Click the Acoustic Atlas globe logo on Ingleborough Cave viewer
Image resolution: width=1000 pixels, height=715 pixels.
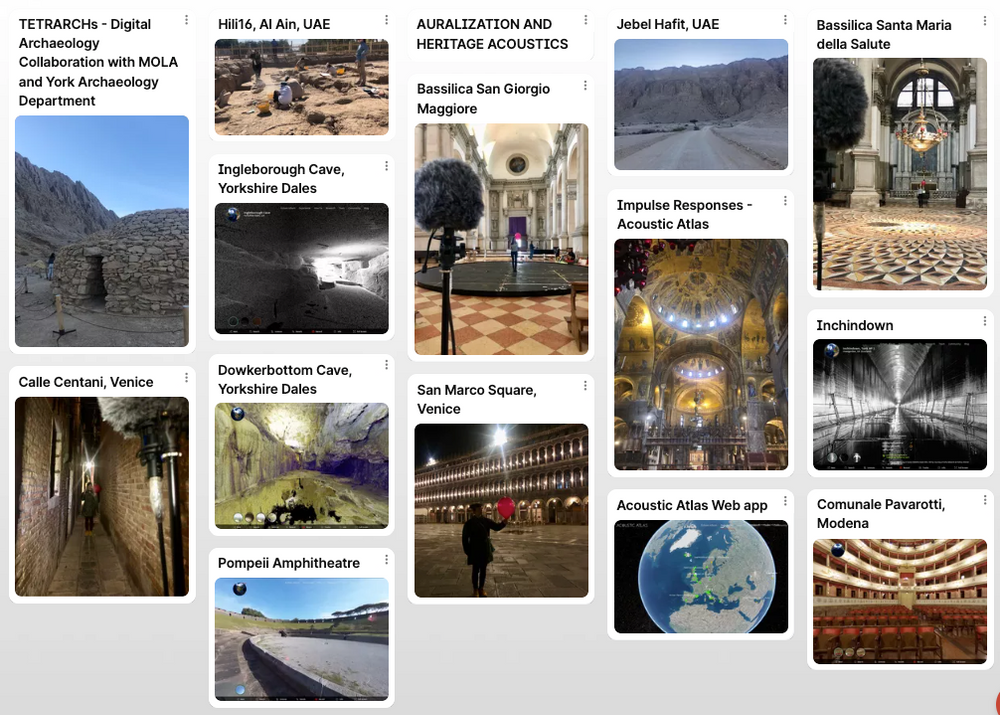pyautogui.click(x=232, y=214)
